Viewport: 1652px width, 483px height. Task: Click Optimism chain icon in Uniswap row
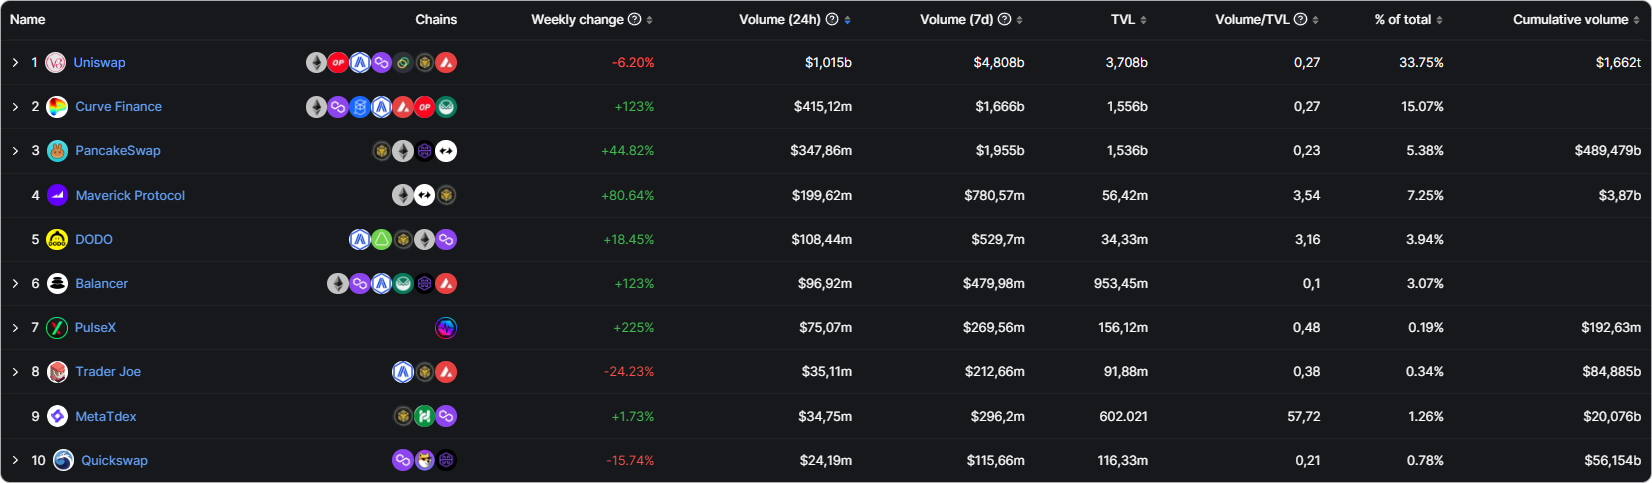click(x=338, y=63)
